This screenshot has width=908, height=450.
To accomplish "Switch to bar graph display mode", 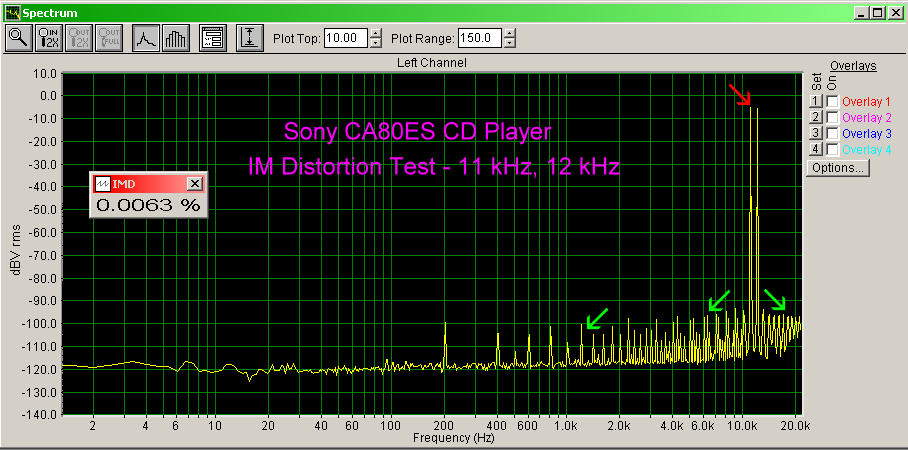I will coord(175,38).
